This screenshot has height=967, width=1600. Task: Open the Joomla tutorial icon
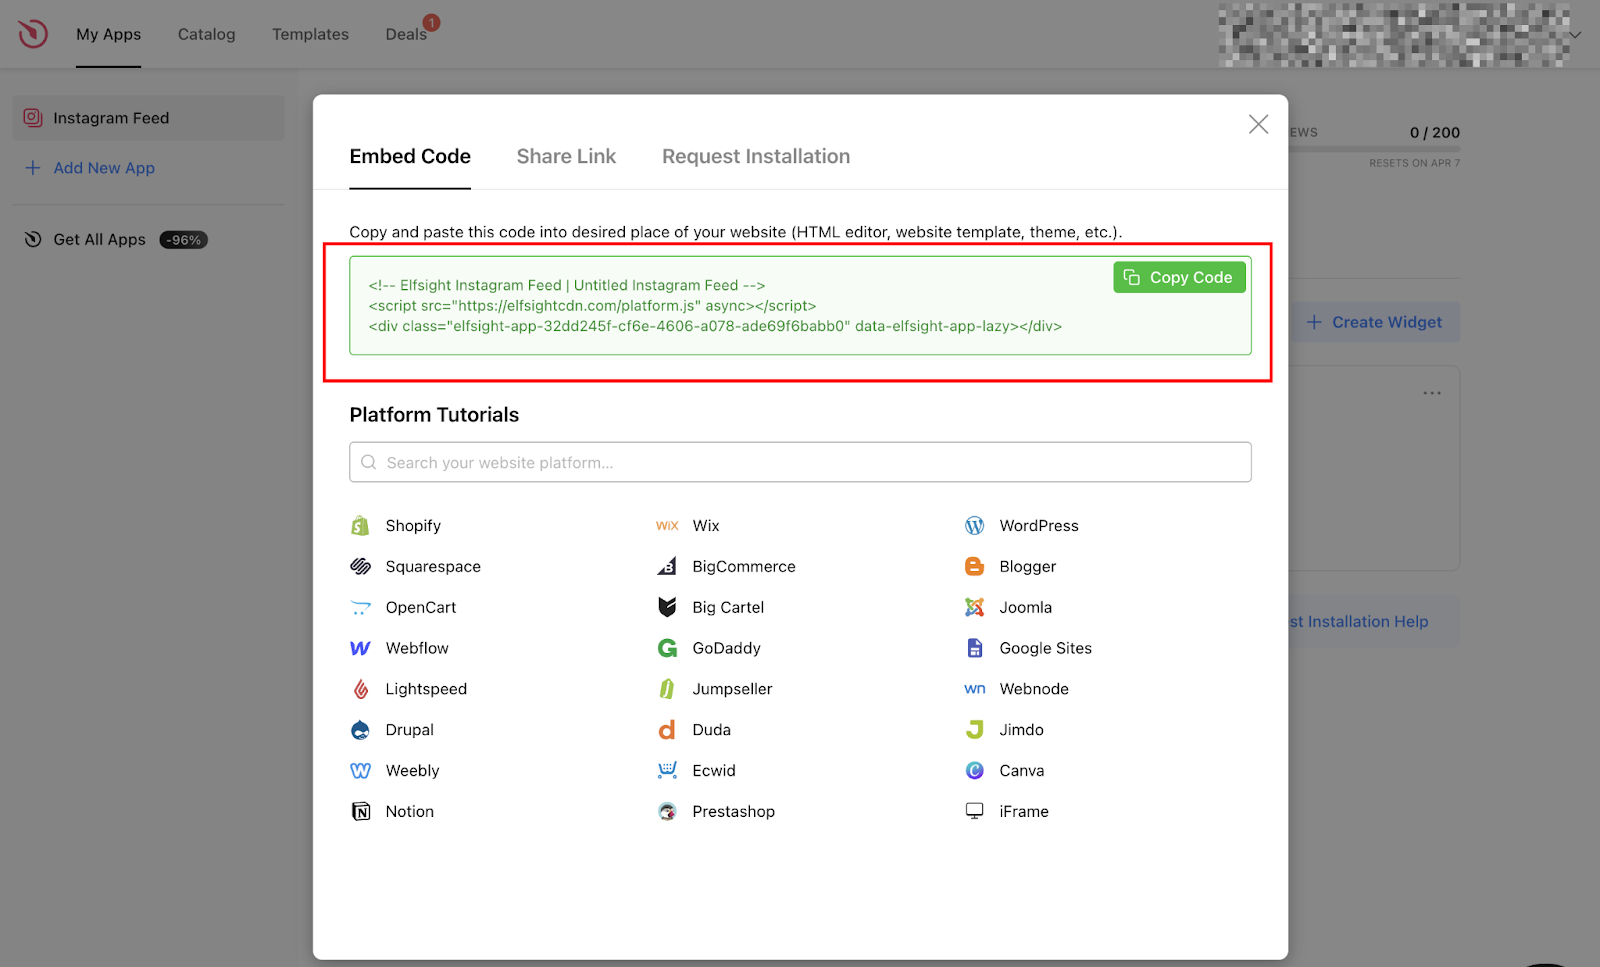tap(974, 608)
